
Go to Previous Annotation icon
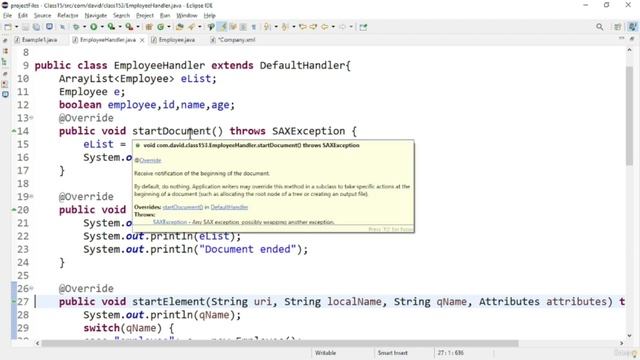pos(285,27)
